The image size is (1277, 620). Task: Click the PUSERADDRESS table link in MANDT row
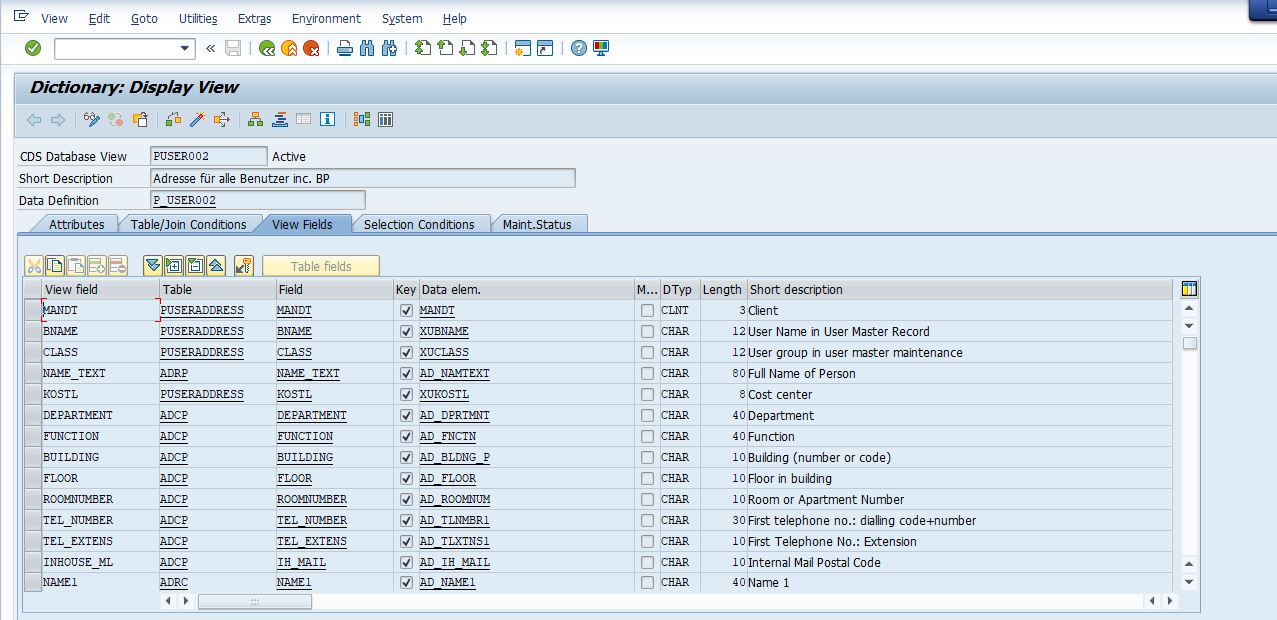click(201, 311)
